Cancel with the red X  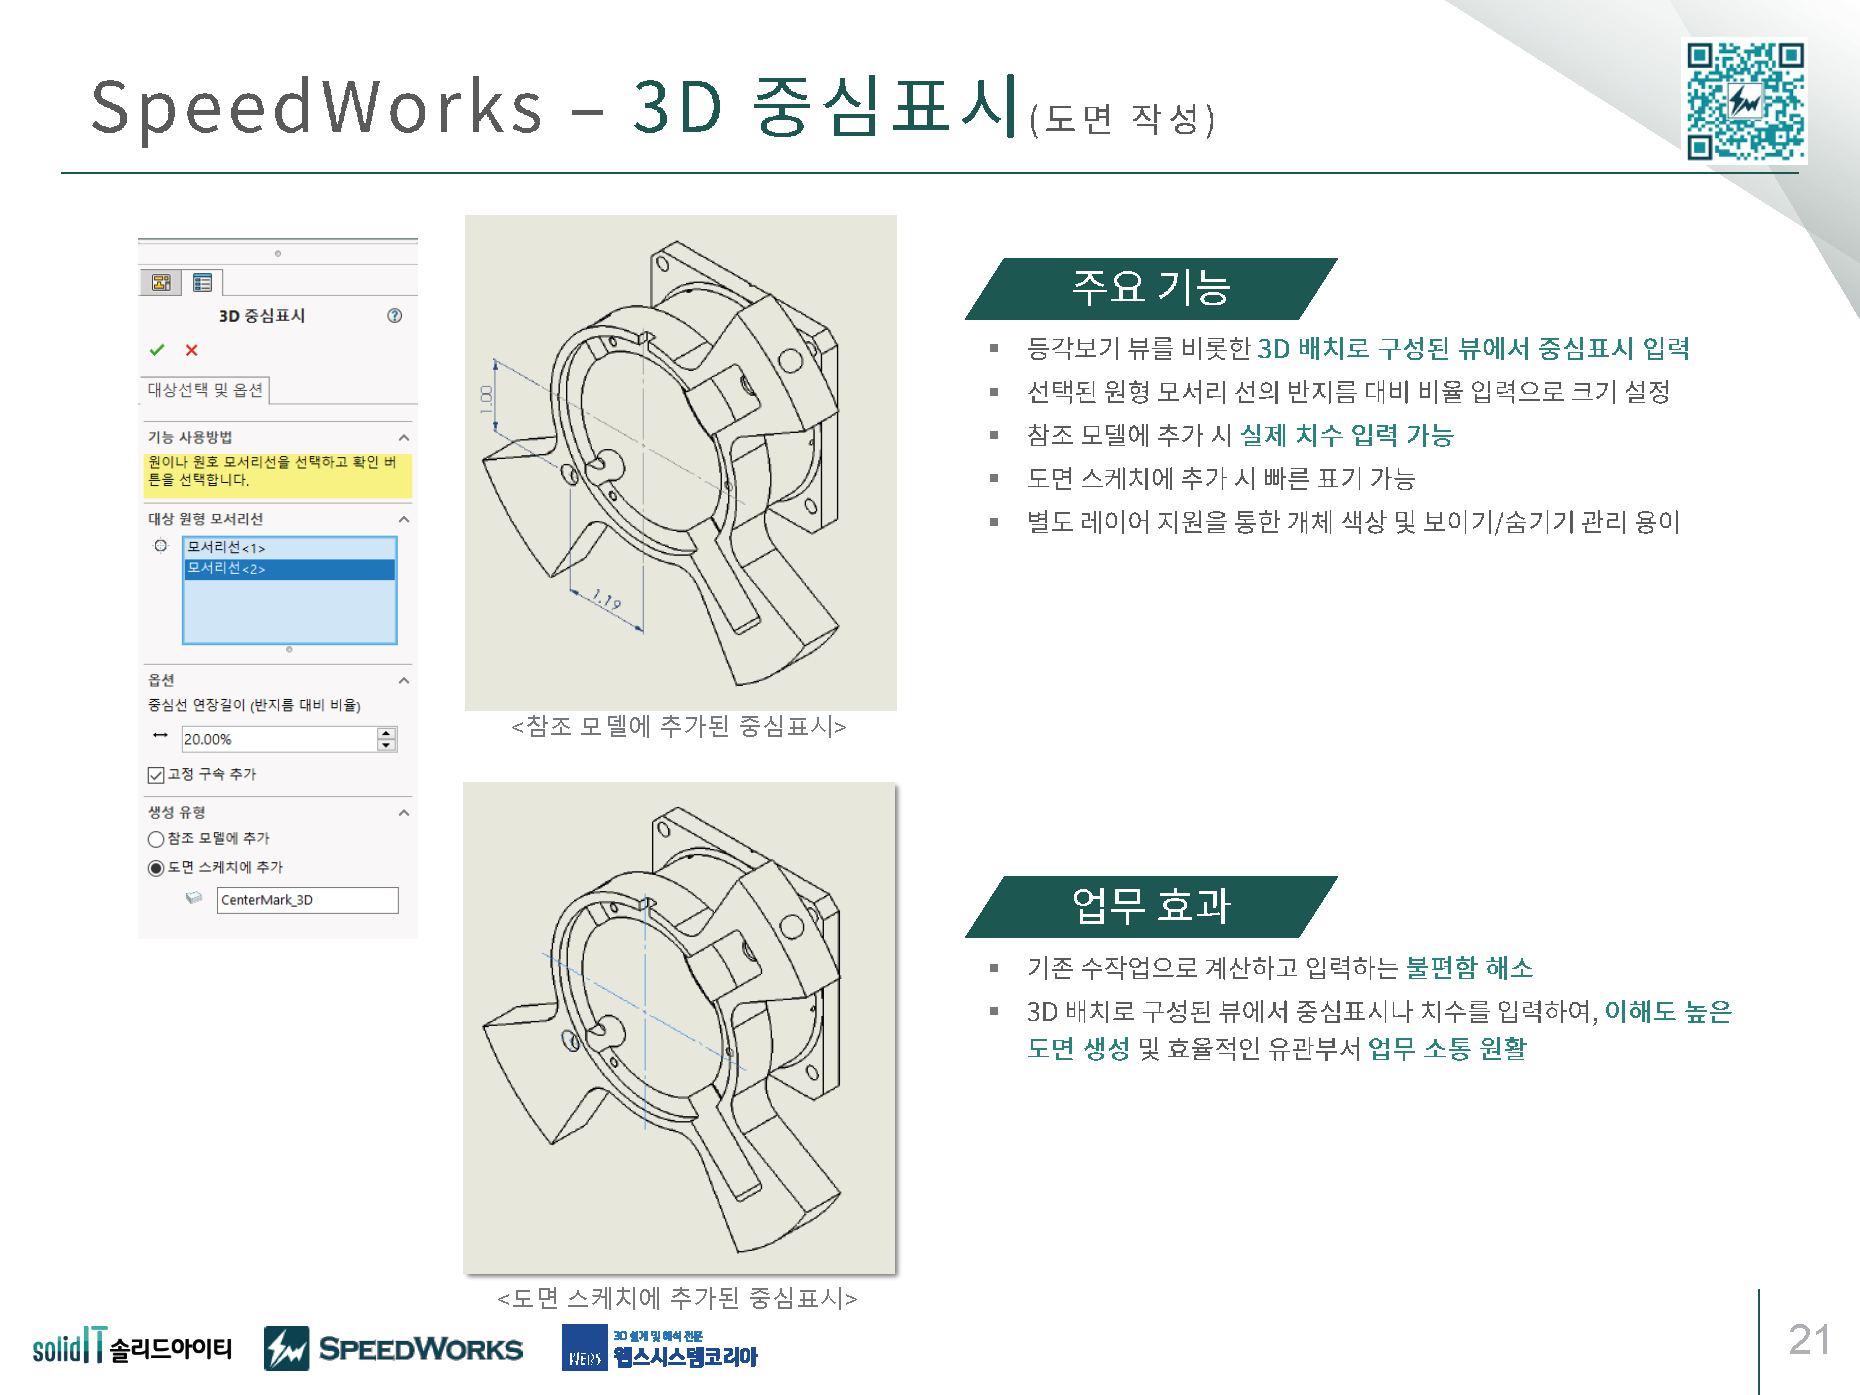click(192, 350)
